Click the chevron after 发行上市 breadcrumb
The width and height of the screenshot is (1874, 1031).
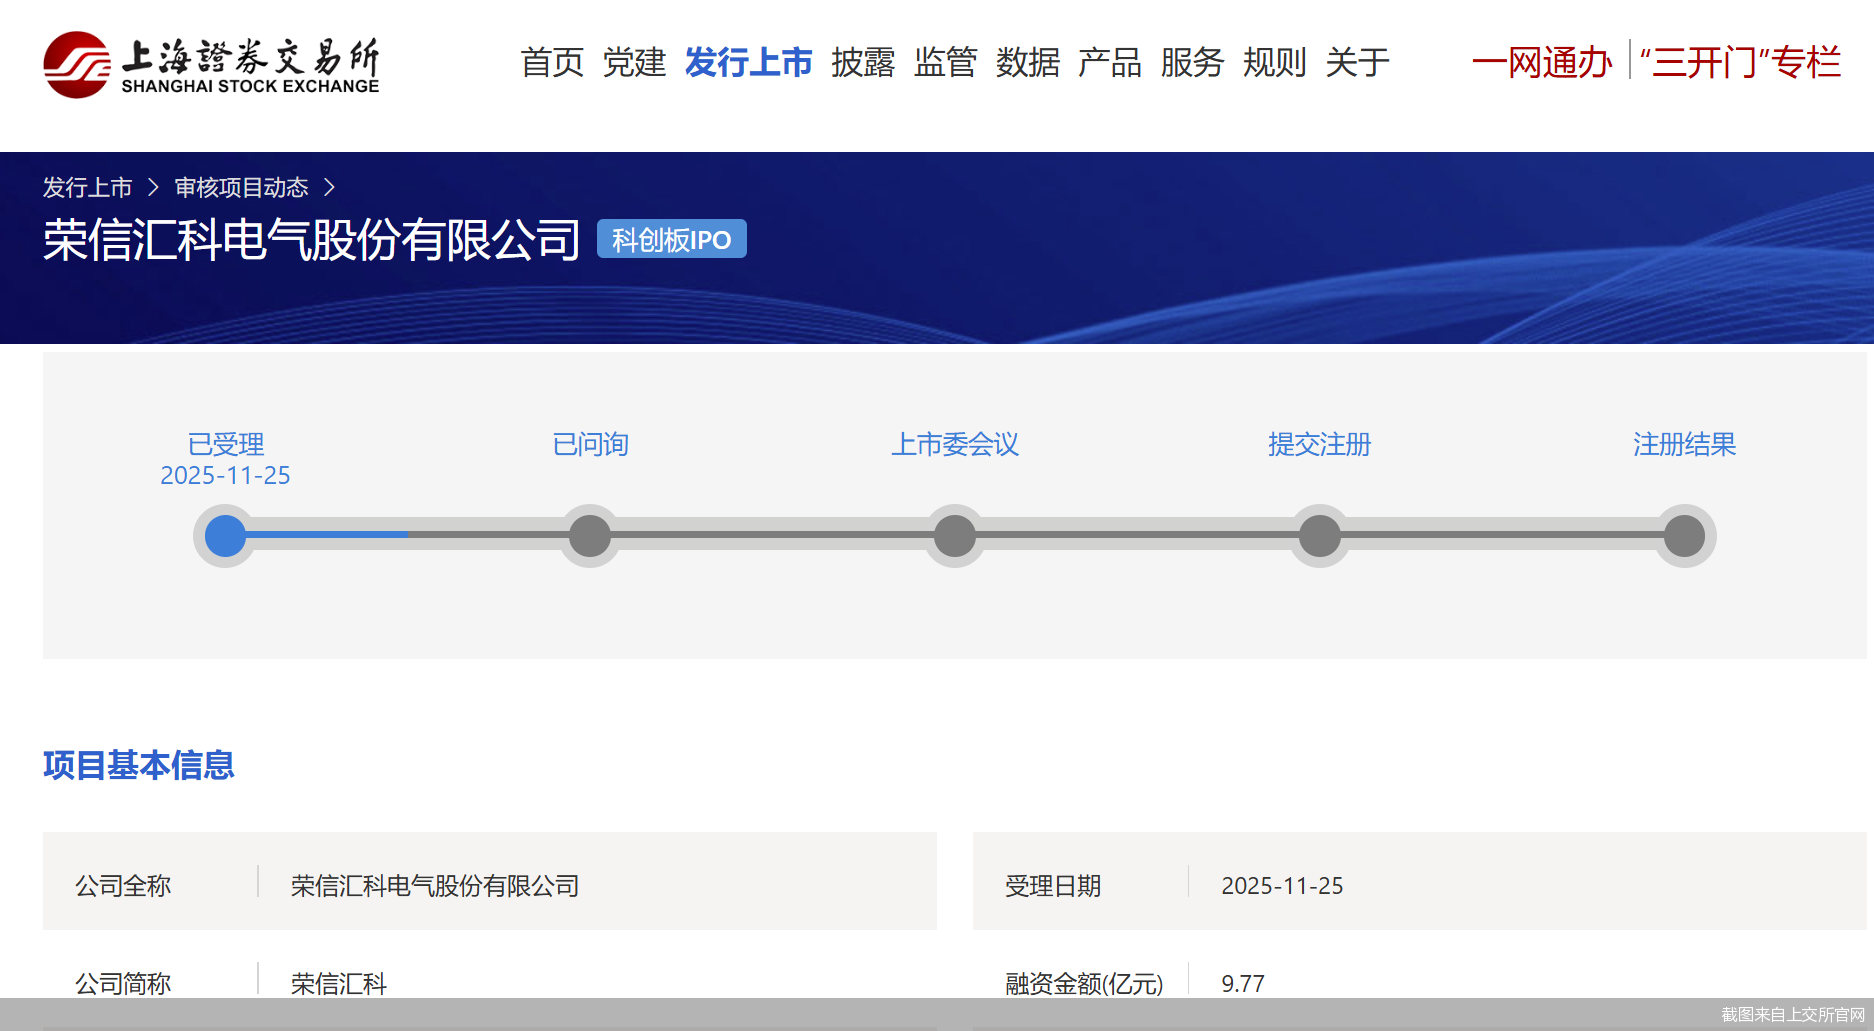click(x=154, y=187)
